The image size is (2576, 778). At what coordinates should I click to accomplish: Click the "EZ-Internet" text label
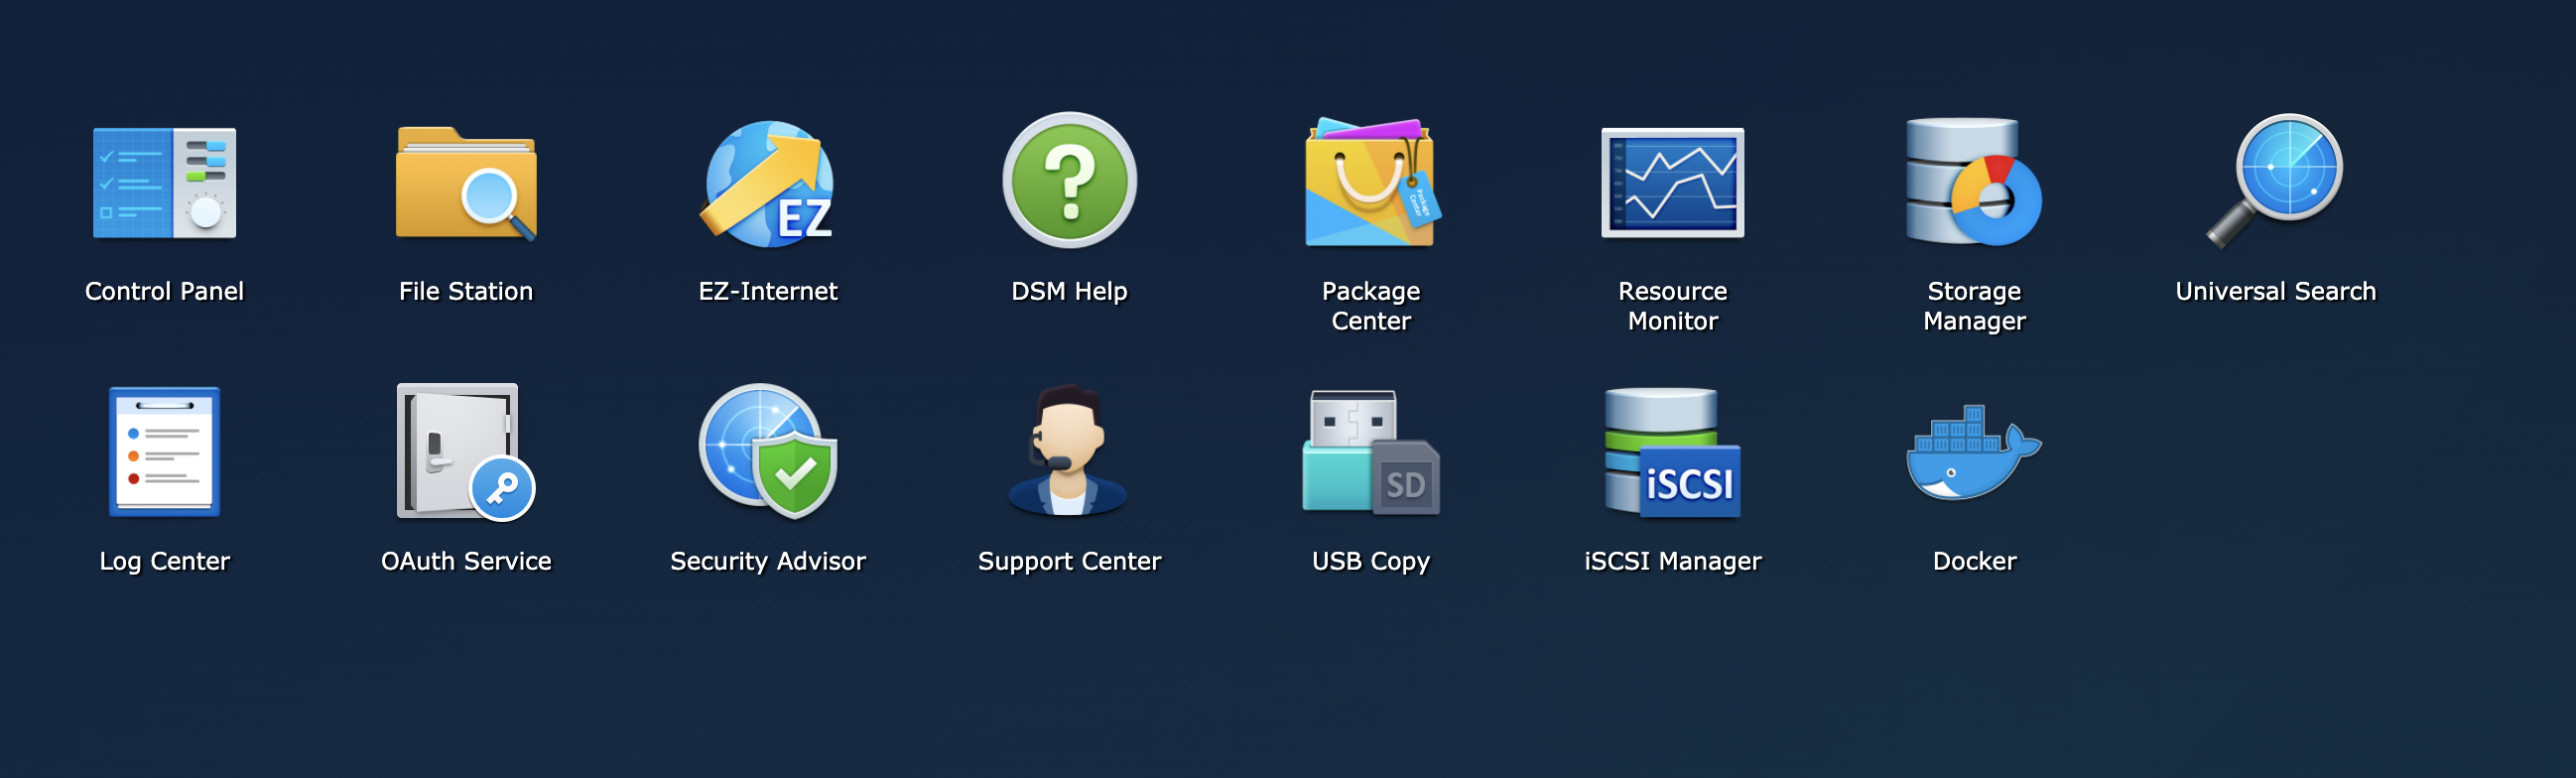click(x=768, y=292)
